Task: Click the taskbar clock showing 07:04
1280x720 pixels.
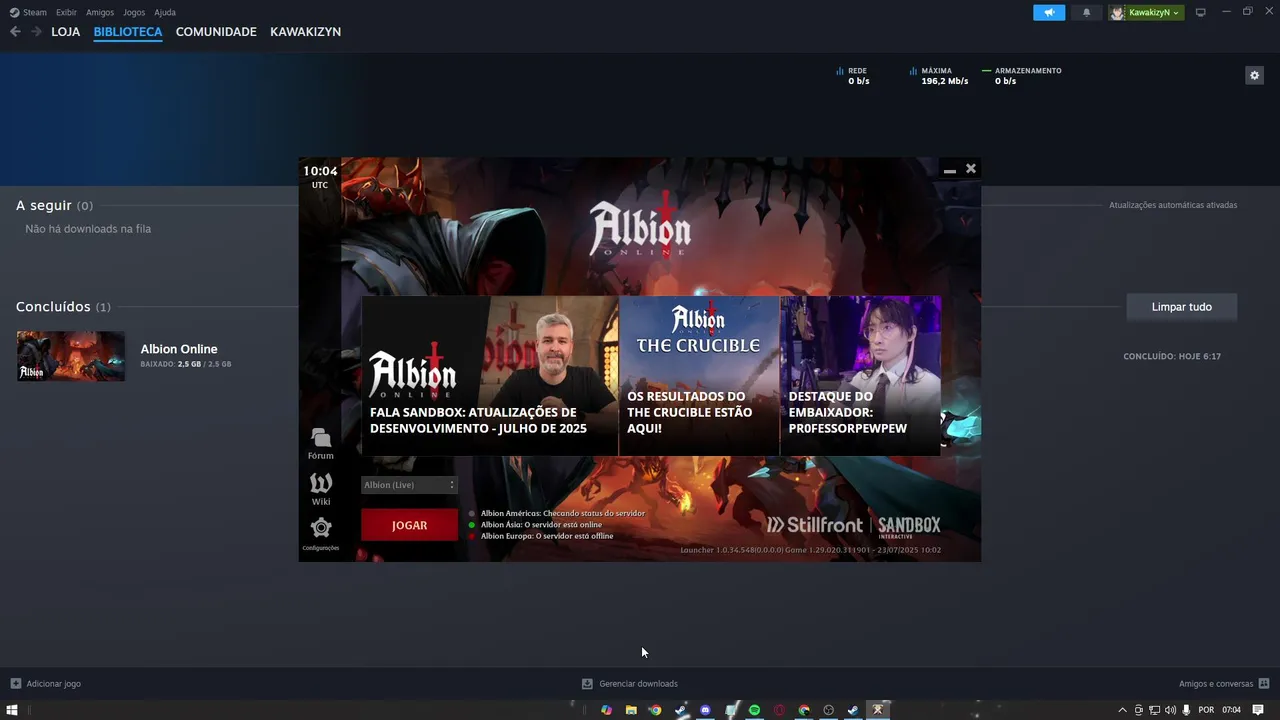Action: (1231, 710)
